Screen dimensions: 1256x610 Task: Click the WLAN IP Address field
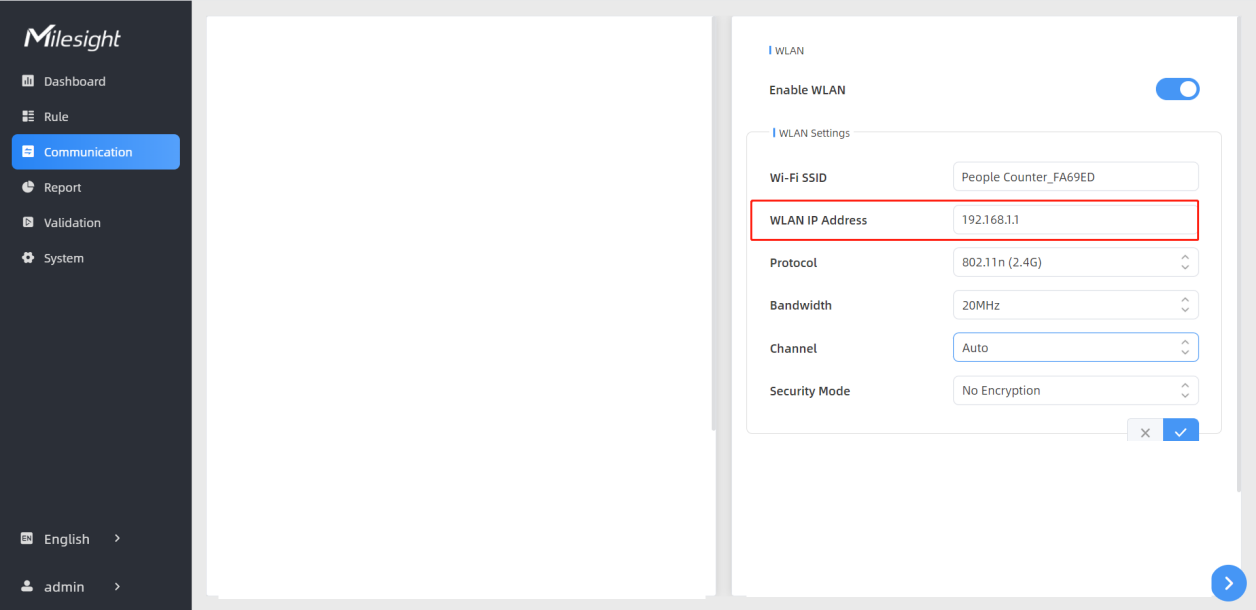click(1075, 220)
